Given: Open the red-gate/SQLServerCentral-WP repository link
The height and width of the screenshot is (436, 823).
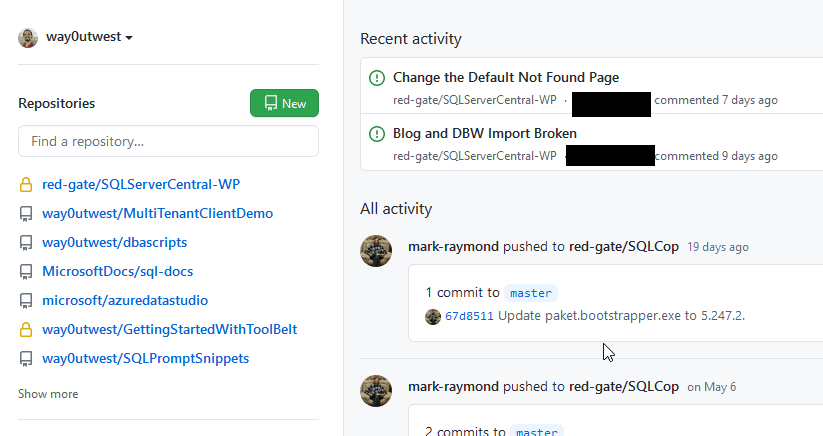Looking at the screenshot, I should coord(141,185).
